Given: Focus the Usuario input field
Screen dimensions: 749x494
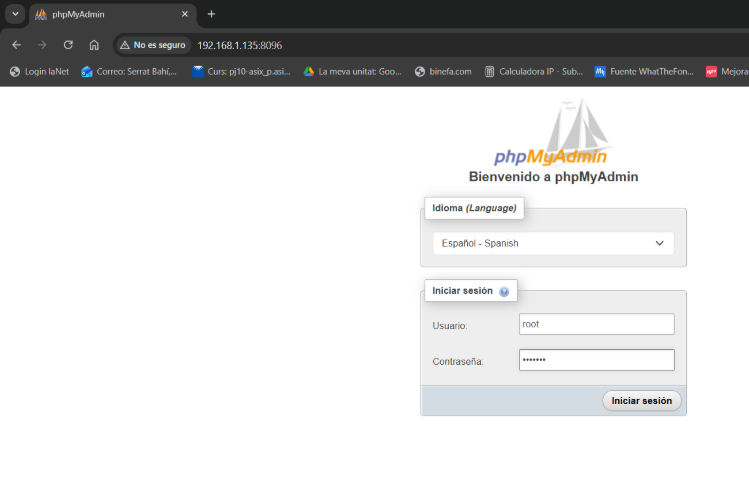Looking at the screenshot, I should point(596,324).
